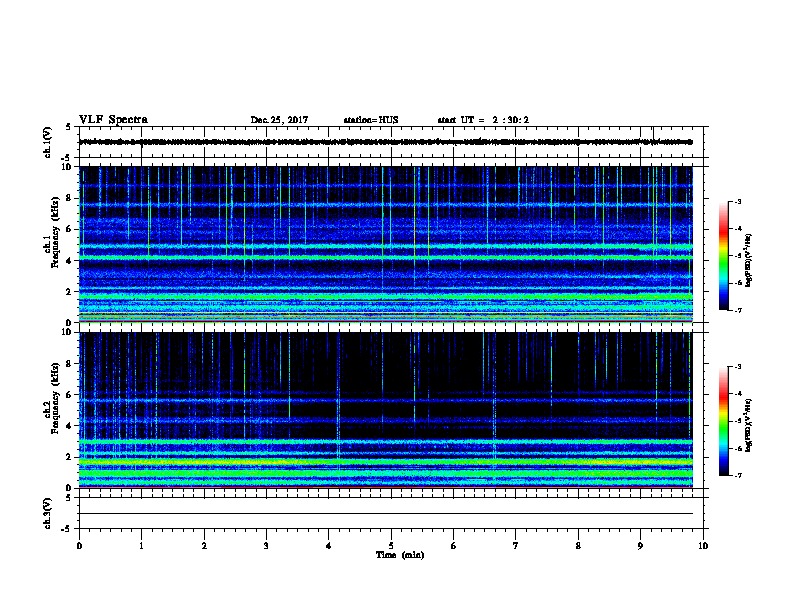
Task: Click the time axis tick "0"
Action: point(79,546)
